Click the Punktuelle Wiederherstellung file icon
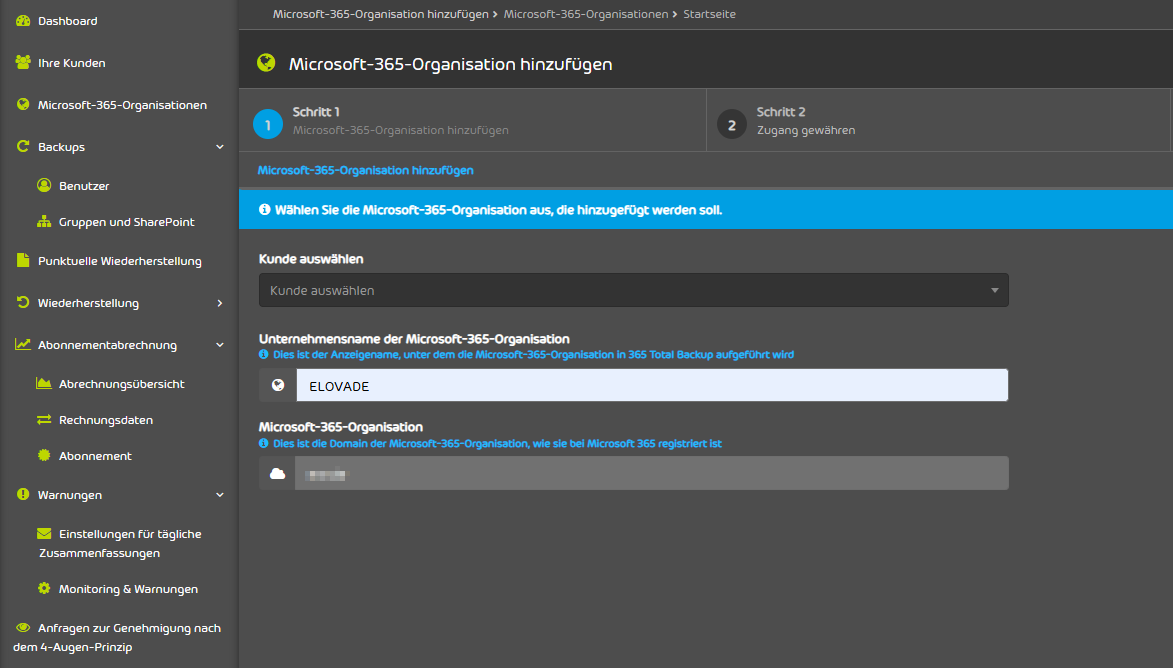Viewport: 1173px width, 668px height. tap(23, 261)
